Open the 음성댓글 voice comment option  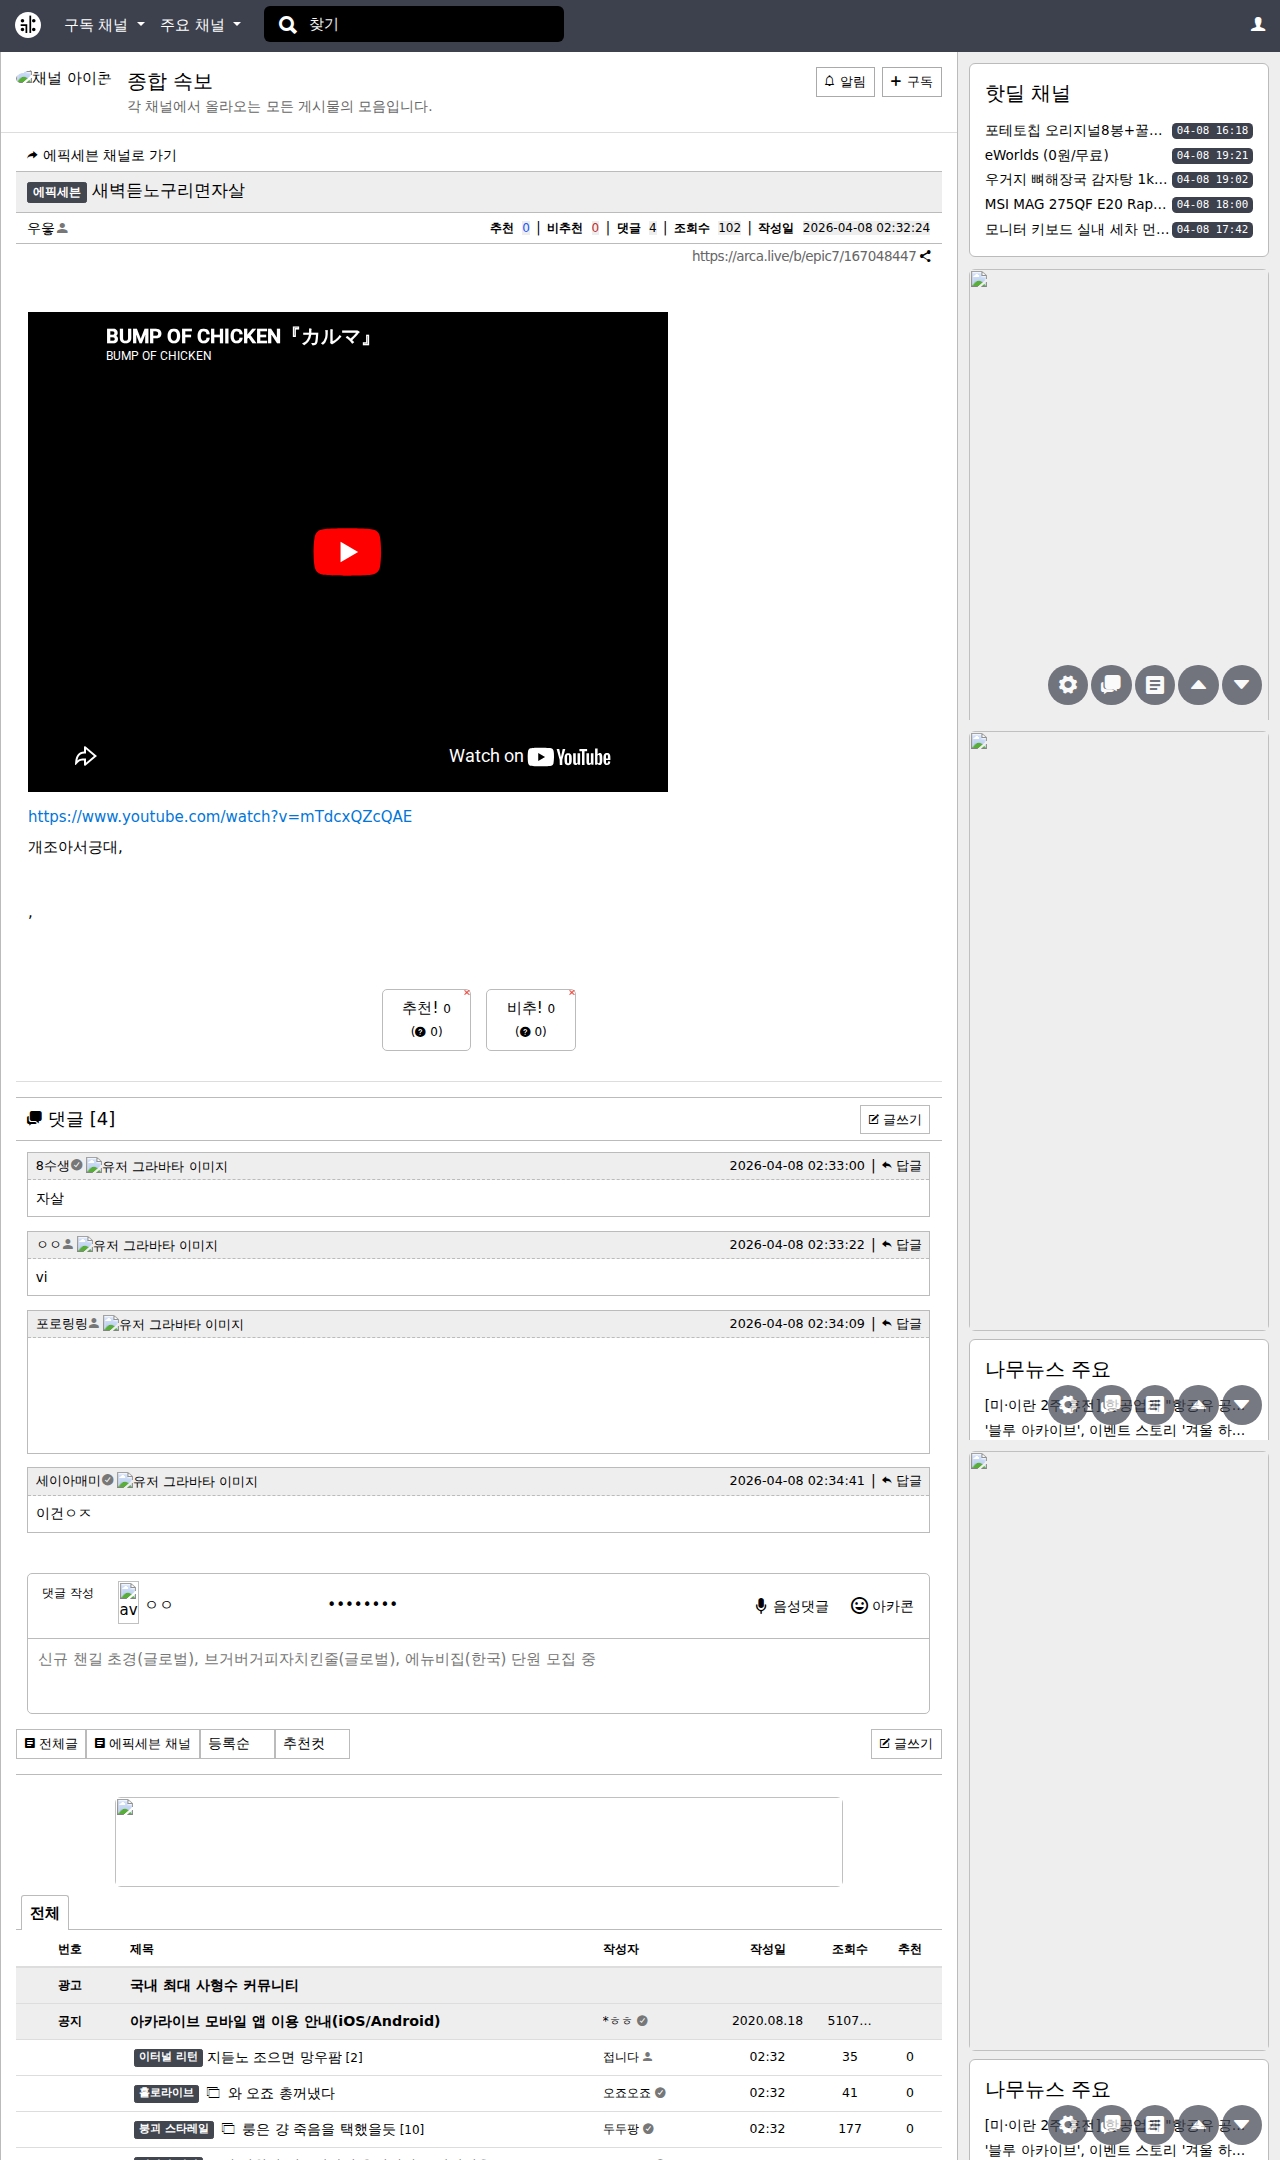click(792, 1606)
